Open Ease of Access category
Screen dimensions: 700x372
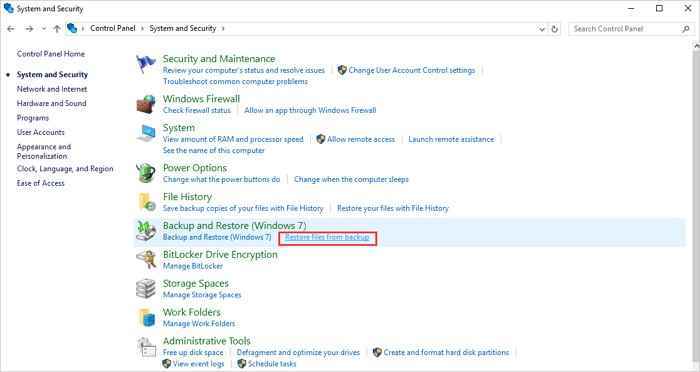tap(41, 183)
